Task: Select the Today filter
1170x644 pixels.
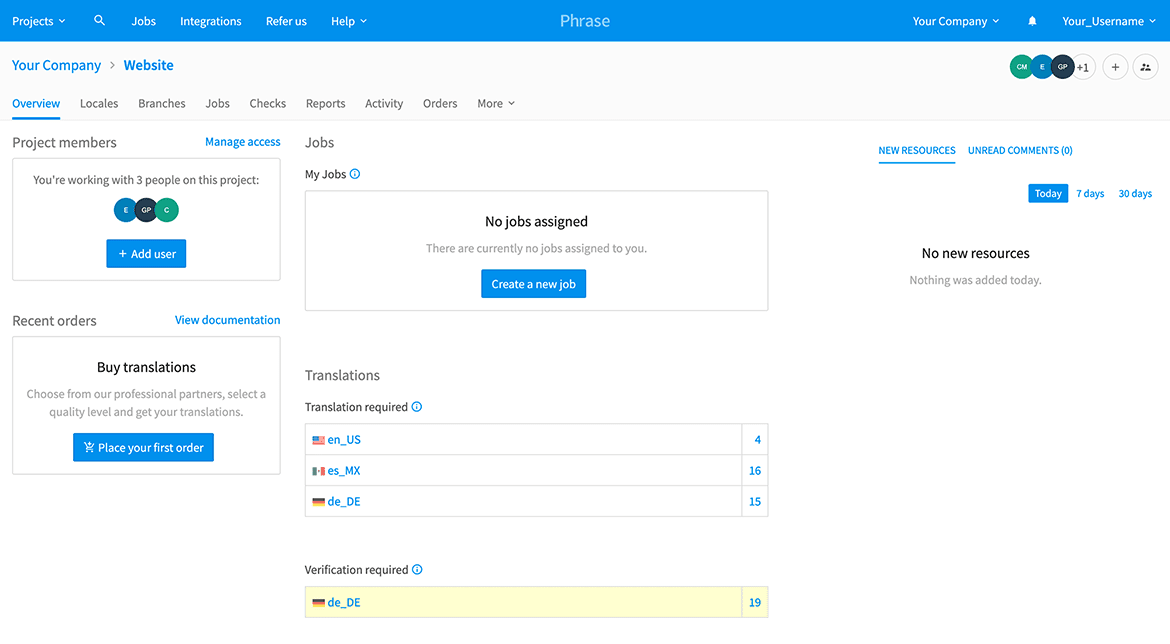Action: [1048, 193]
